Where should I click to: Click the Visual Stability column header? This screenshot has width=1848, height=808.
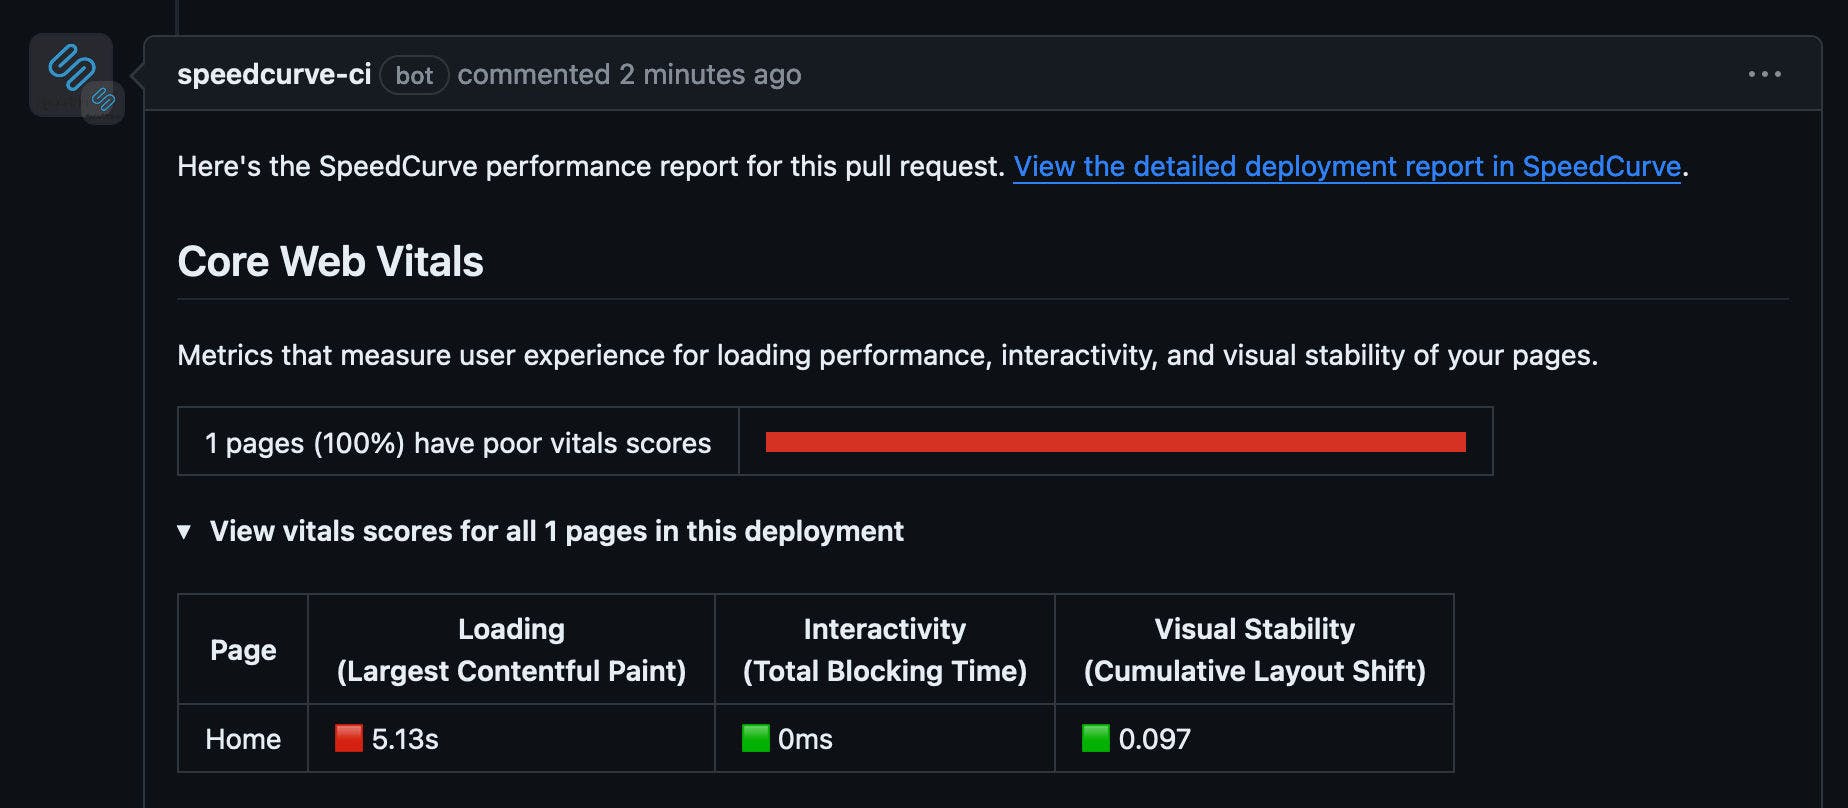point(1254,650)
